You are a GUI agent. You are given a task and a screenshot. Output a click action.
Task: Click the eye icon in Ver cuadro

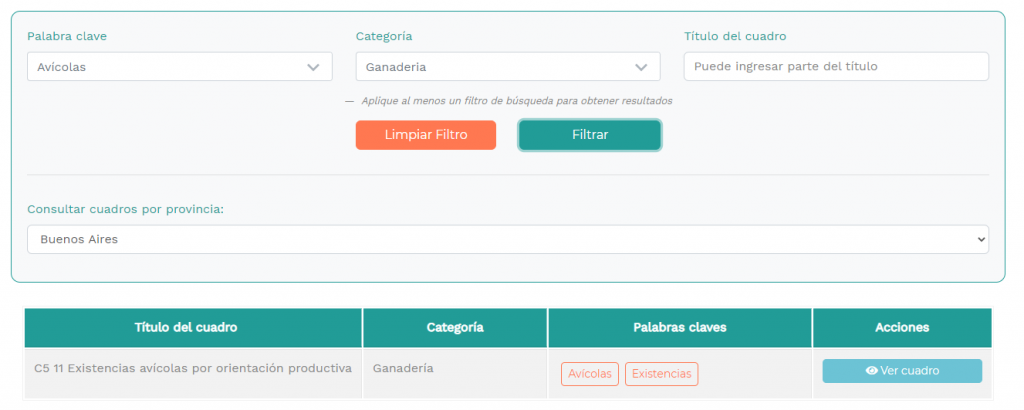click(x=871, y=371)
